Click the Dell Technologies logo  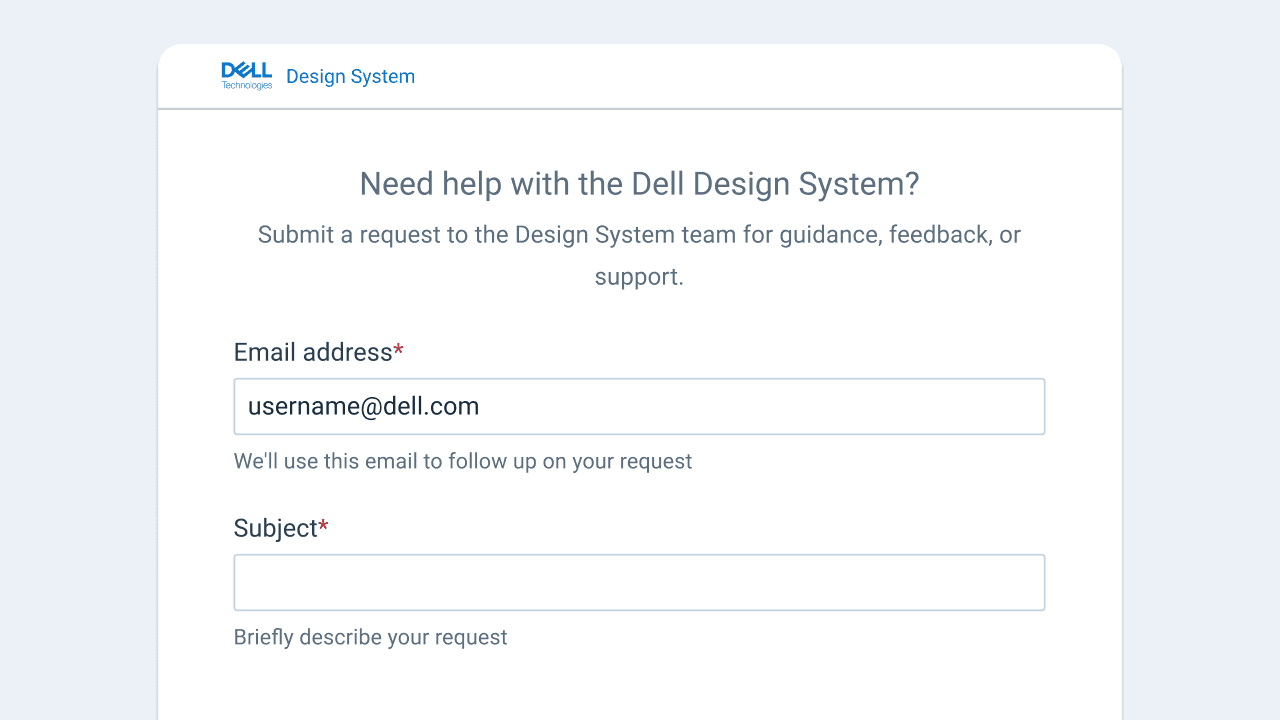tap(246, 76)
